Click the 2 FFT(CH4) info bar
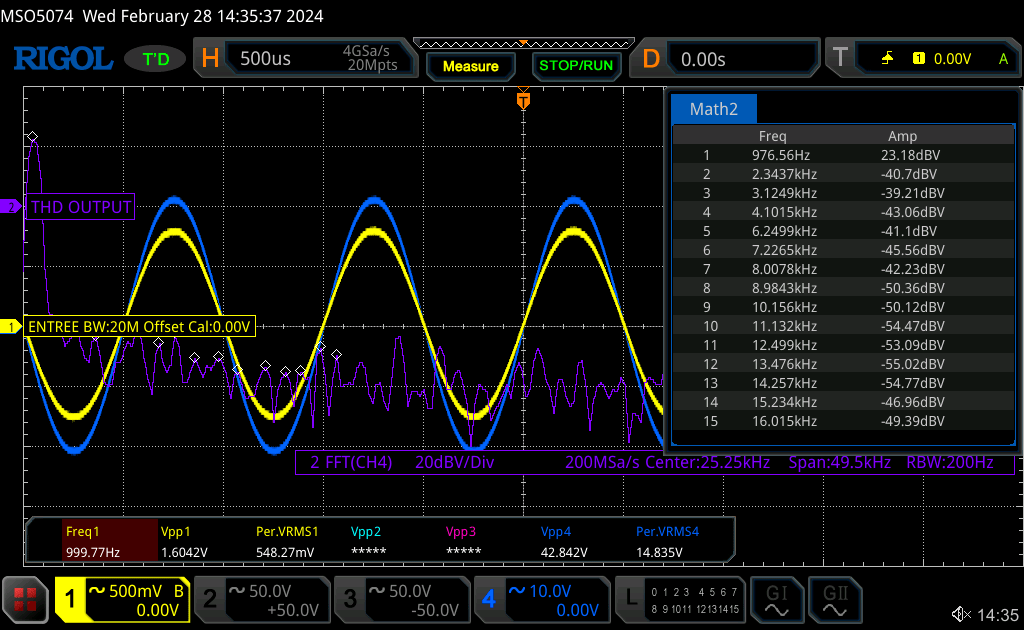 point(655,462)
